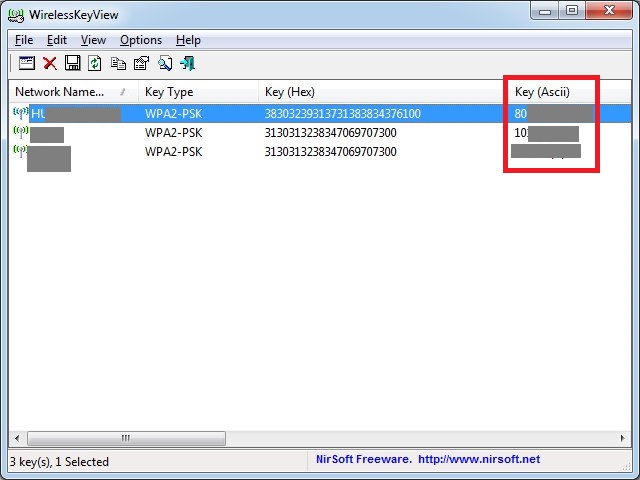Click the horizontal scrollbar right arrow

(x=622, y=438)
